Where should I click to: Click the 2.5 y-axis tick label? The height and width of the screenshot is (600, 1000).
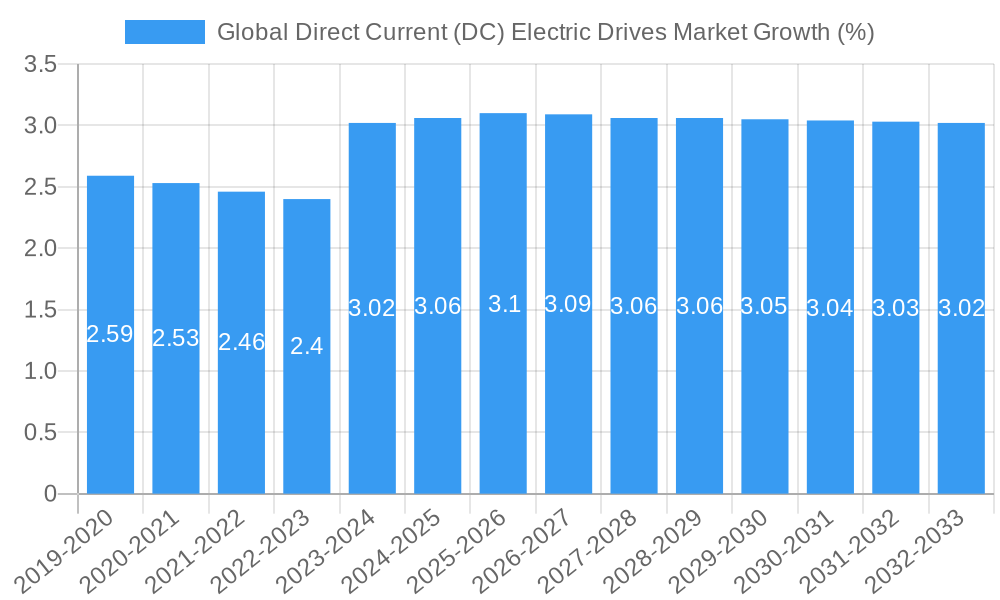[40, 187]
